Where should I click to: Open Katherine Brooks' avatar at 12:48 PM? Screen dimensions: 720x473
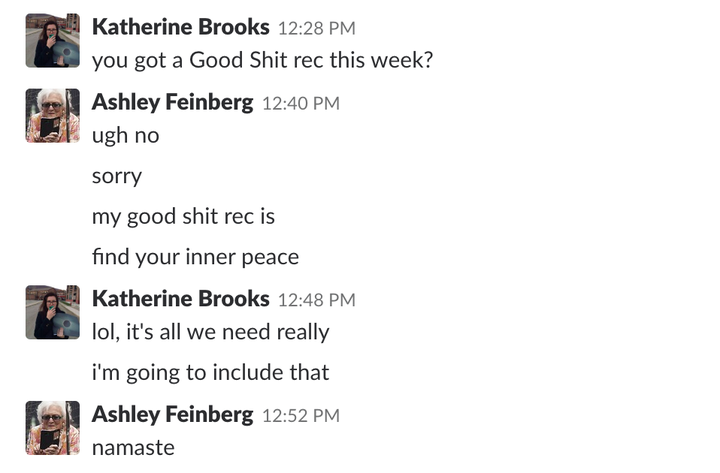[52, 312]
